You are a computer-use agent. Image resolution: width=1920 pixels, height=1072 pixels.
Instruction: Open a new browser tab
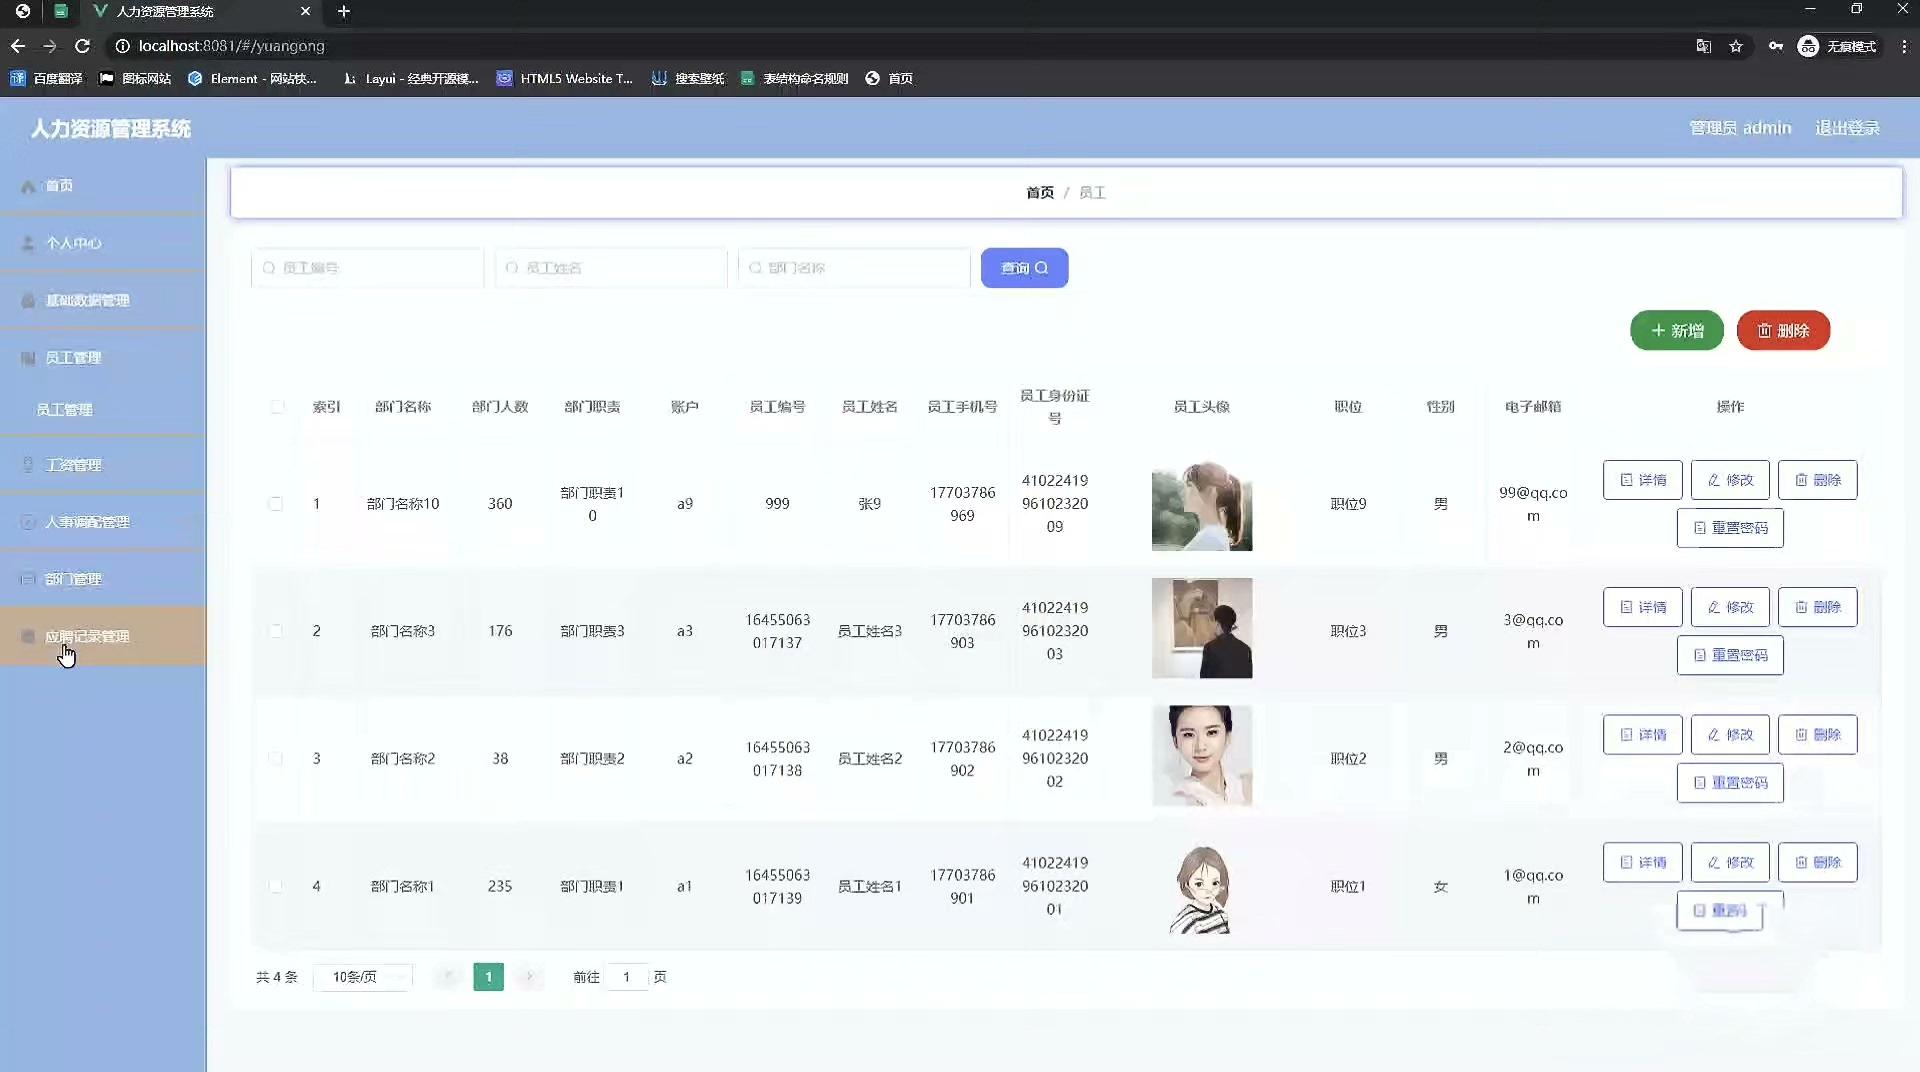click(343, 11)
